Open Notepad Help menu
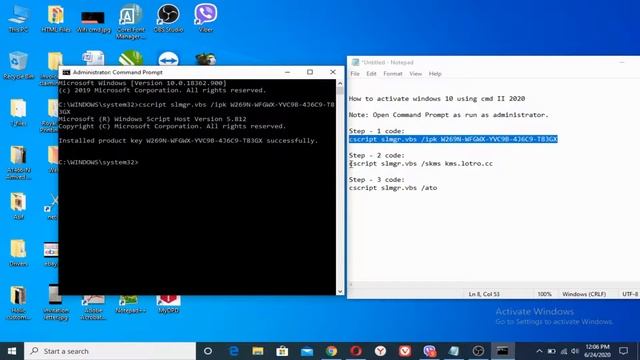This screenshot has height=360, width=640. tap(435, 74)
